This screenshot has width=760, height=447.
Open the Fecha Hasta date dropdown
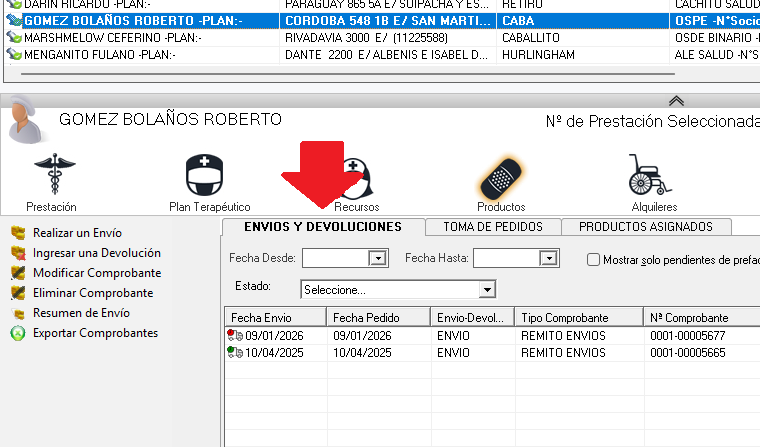point(547,258)
